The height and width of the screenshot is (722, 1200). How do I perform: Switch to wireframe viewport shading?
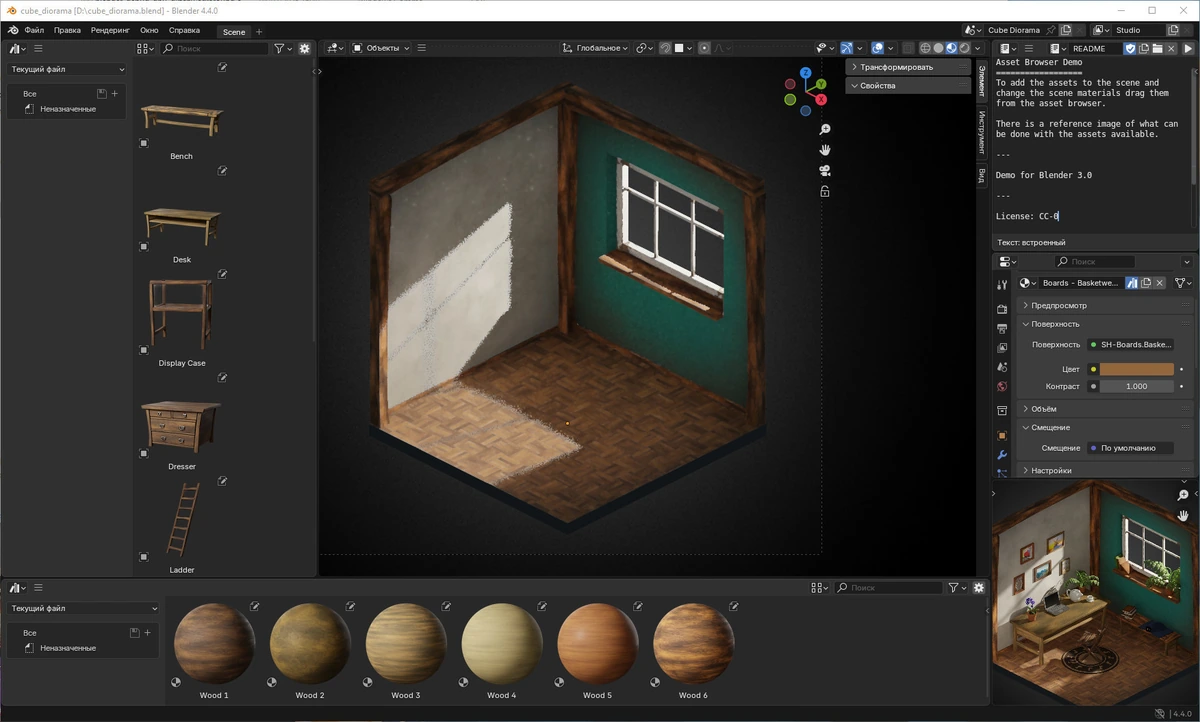(925, 48)
